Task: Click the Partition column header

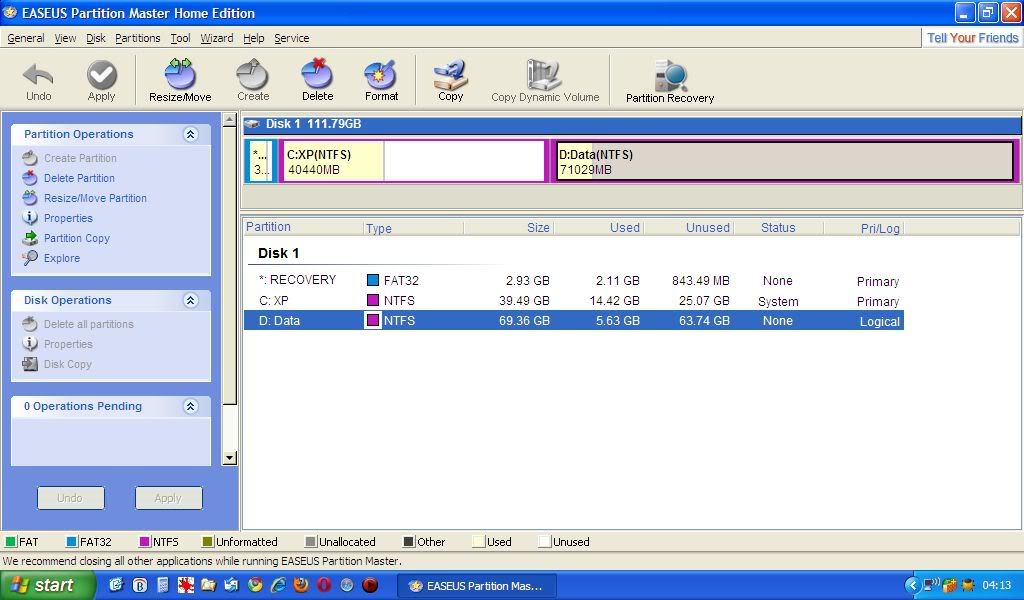Action: pyautogui.click(x=303, y=227)
